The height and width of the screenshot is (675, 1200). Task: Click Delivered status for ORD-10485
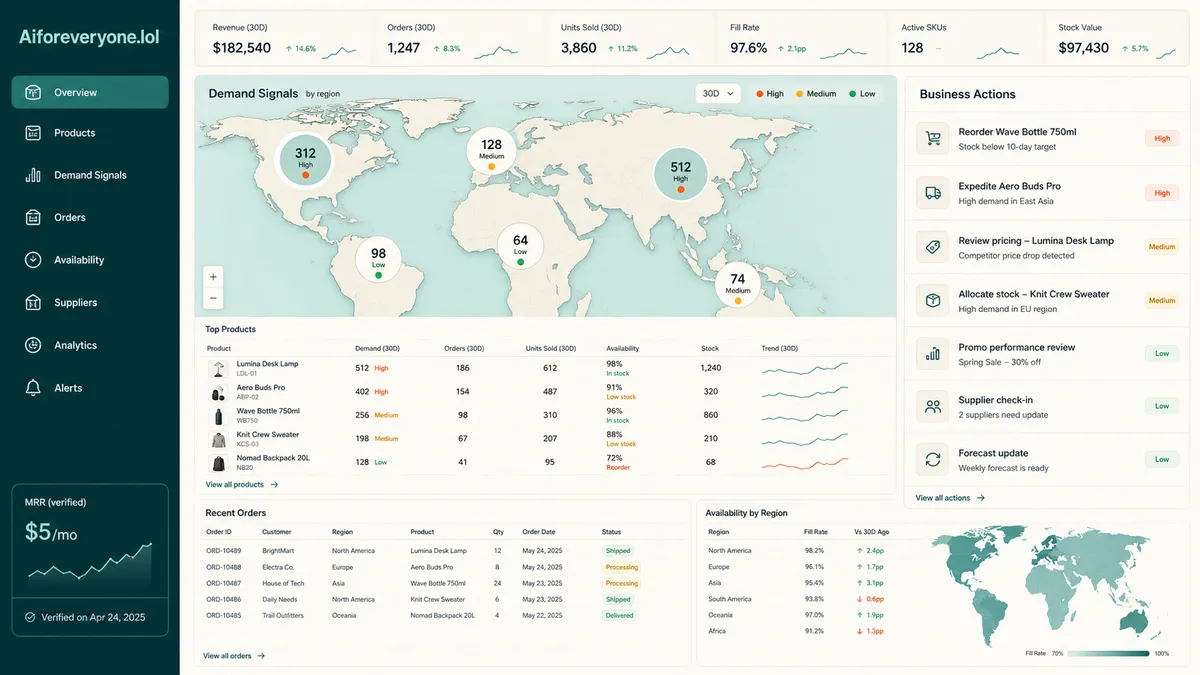coord(620,615)
